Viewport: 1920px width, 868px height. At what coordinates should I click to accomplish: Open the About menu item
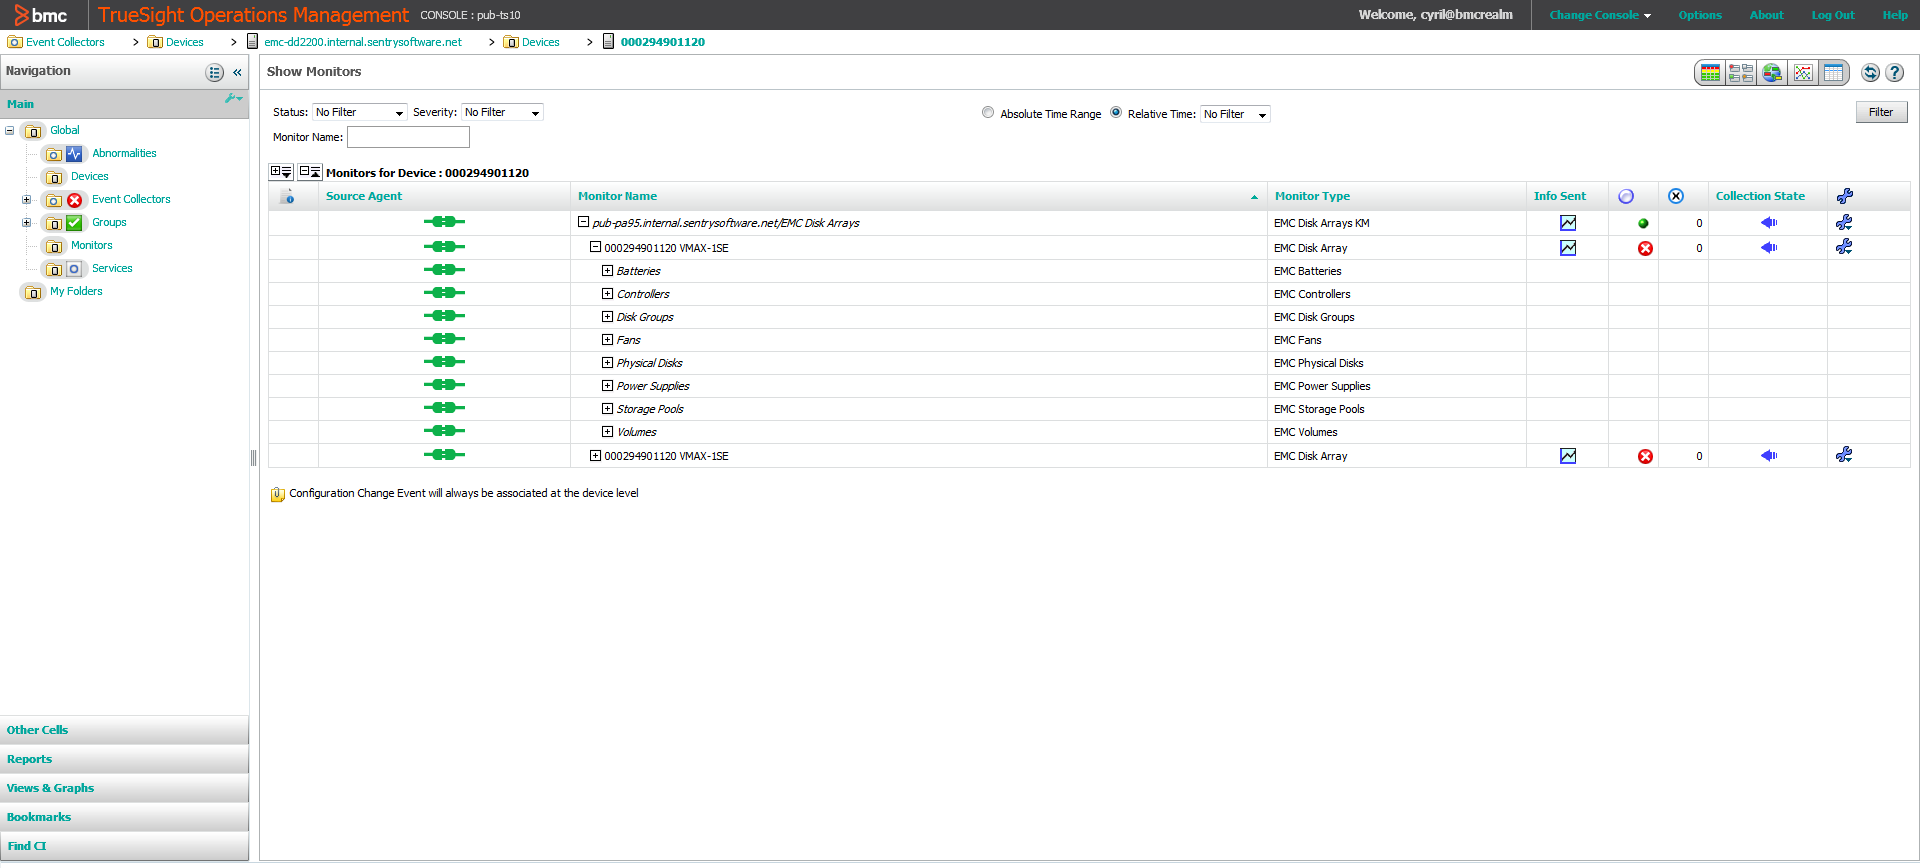[1766, 15]
